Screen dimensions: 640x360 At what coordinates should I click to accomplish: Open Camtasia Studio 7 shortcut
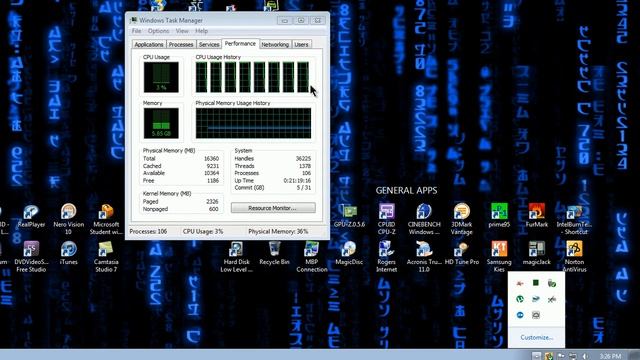pos(106,257)
